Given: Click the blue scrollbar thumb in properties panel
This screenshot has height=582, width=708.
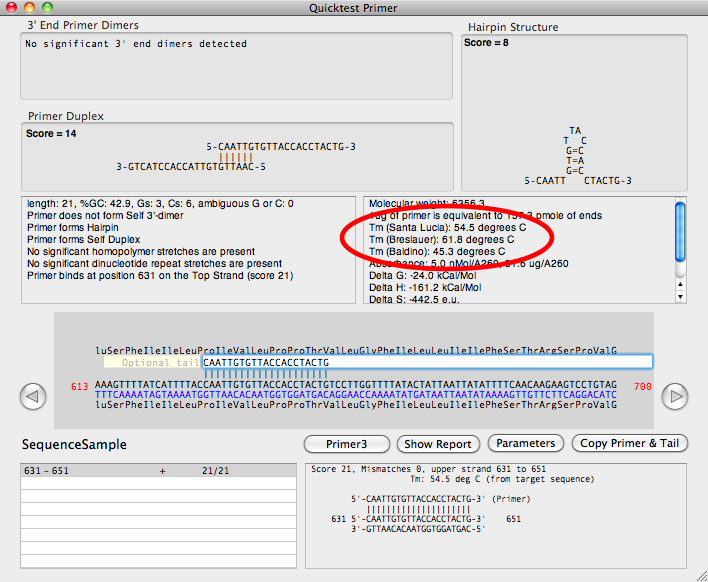Looking at the screenshot, I should click(x=681, y=233).
